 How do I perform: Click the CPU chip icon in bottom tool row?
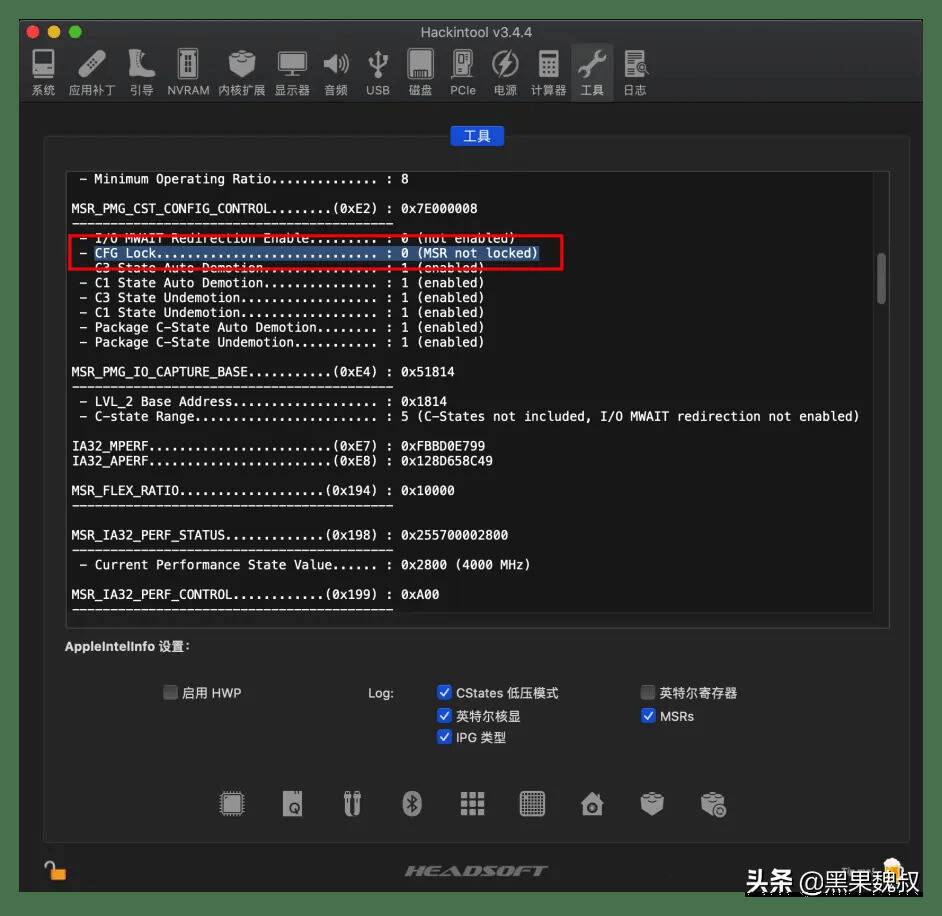232,804
